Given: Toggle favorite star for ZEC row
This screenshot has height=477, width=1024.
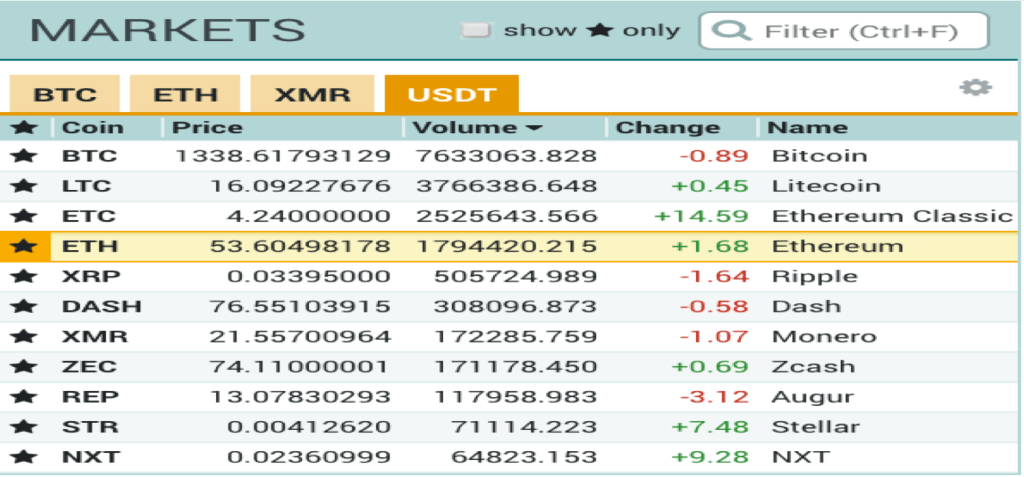Looking at the screenshot, I should coord(24,366).
